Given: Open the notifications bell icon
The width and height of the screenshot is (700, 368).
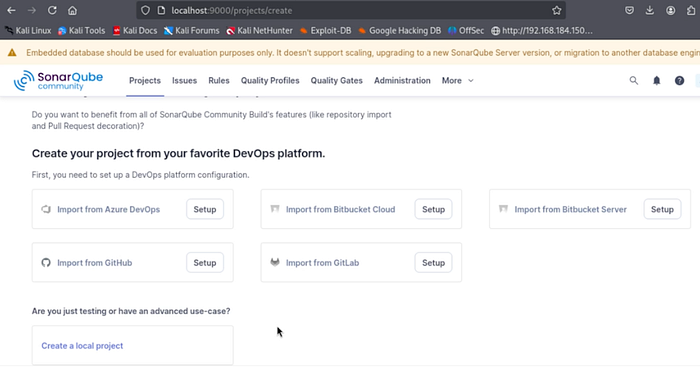Looking at the screenshot, I should tap(657, 80).
